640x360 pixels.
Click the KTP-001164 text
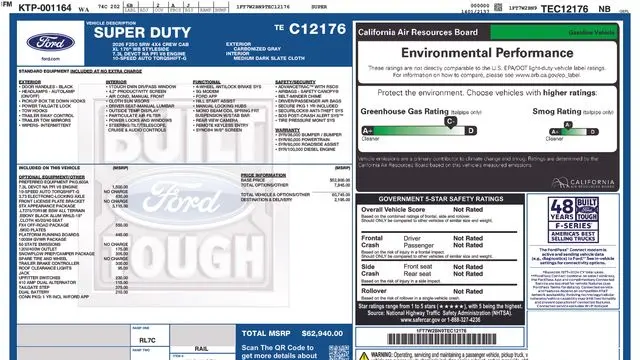tap(45, 8)
